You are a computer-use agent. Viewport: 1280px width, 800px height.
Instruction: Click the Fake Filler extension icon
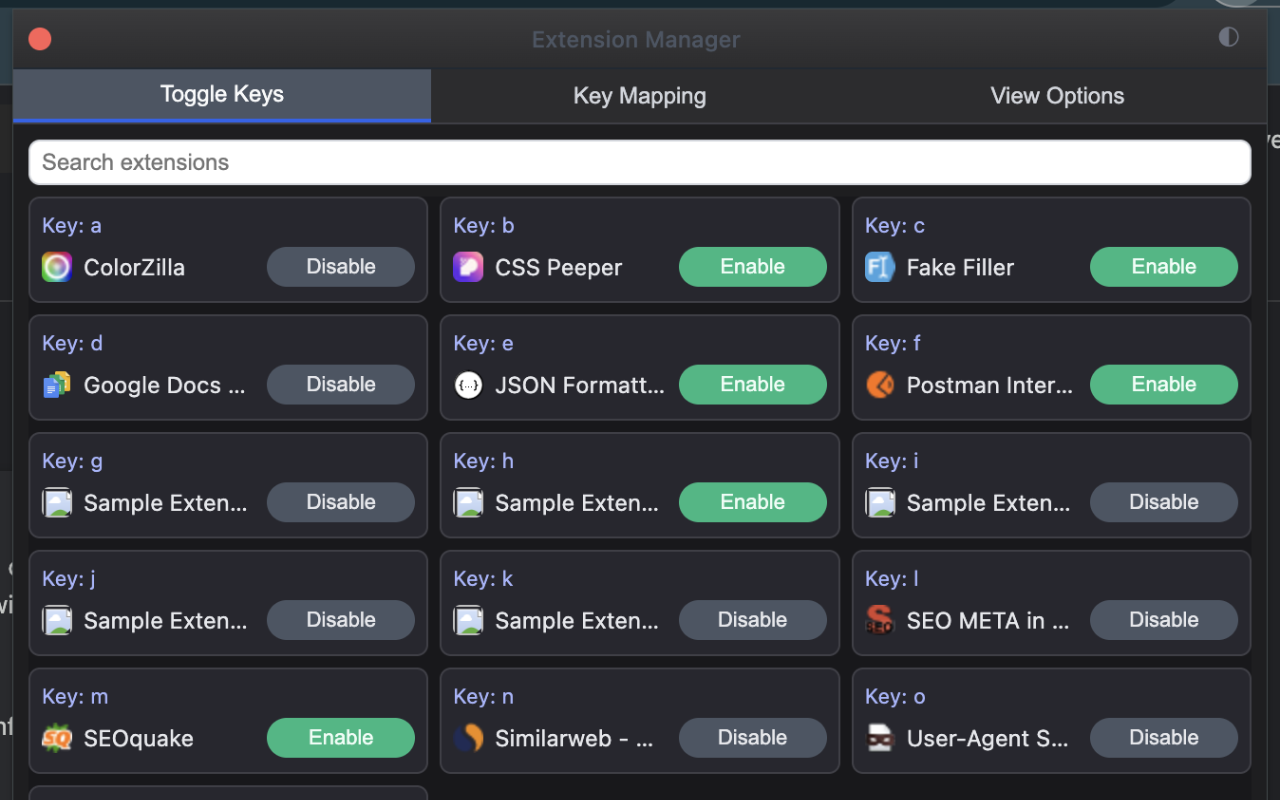pyautogui.click(x=880, y=267)
